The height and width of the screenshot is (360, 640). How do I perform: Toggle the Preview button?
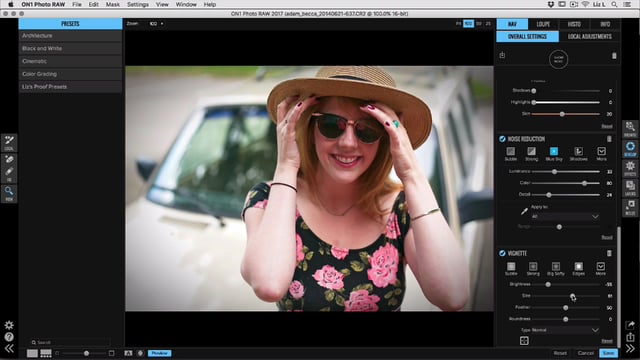[x=160, y=353]
